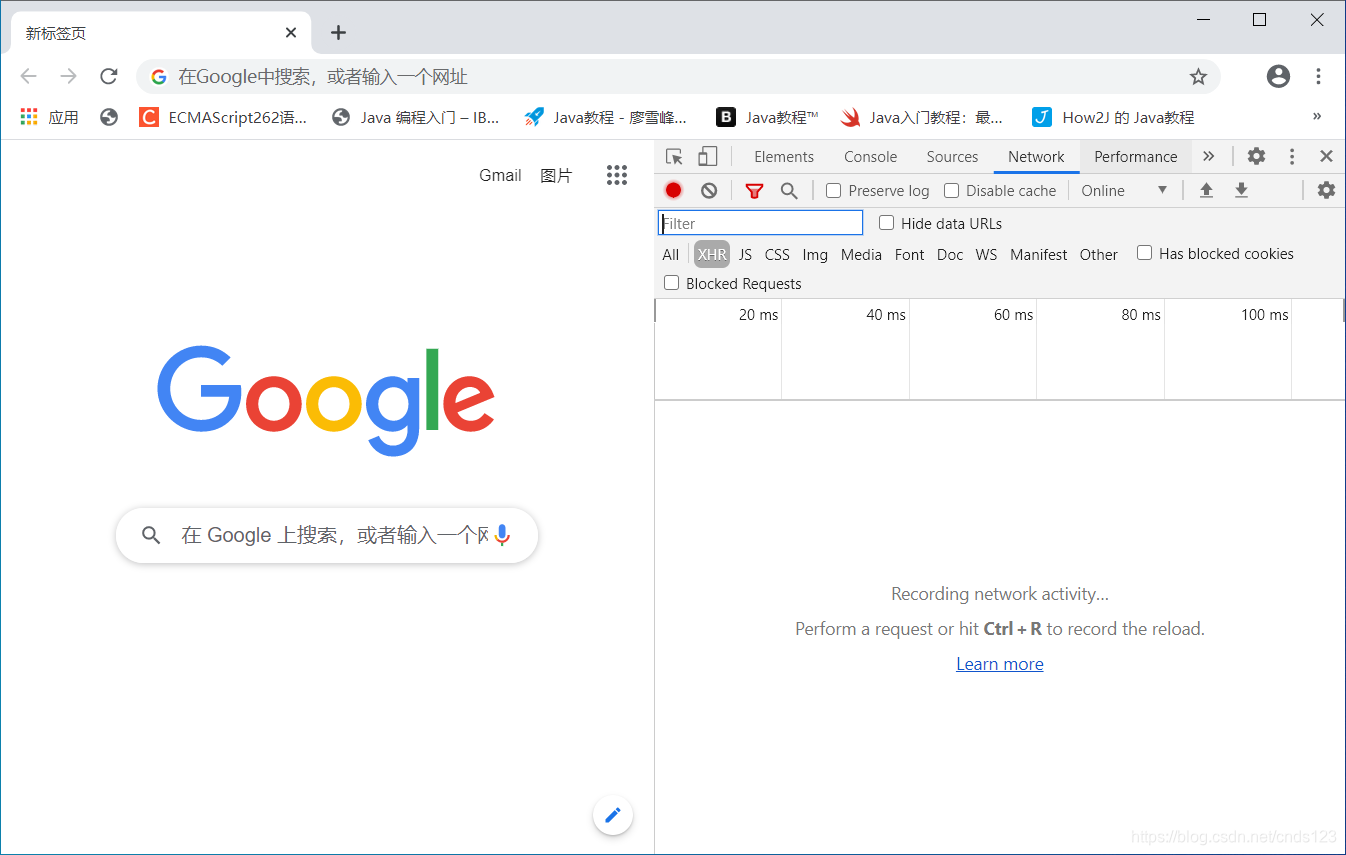The width and height of the screenshot is (1346, 855).
Task: Open DevTools three-dot customize menu
Action: 1292,157
